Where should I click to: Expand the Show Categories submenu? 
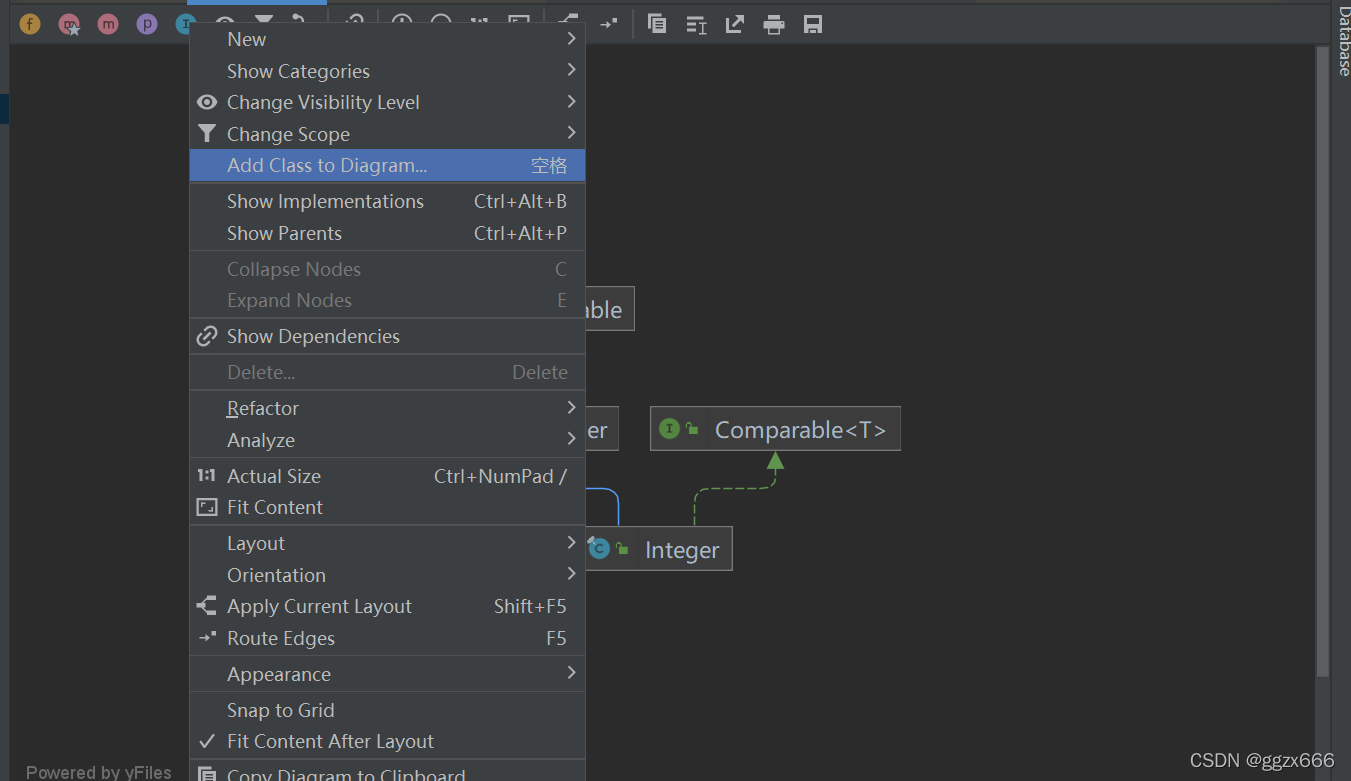click(387, 71)
